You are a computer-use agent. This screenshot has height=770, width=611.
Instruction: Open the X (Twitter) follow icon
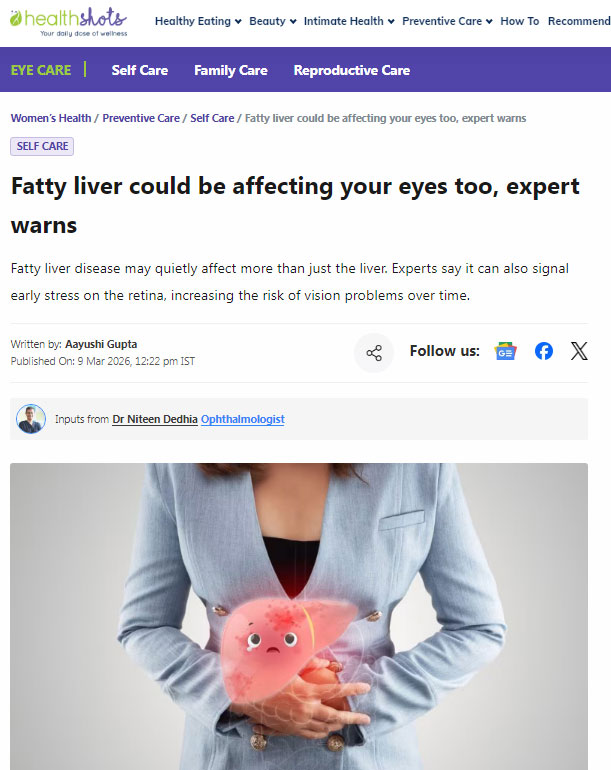point(579,351)
